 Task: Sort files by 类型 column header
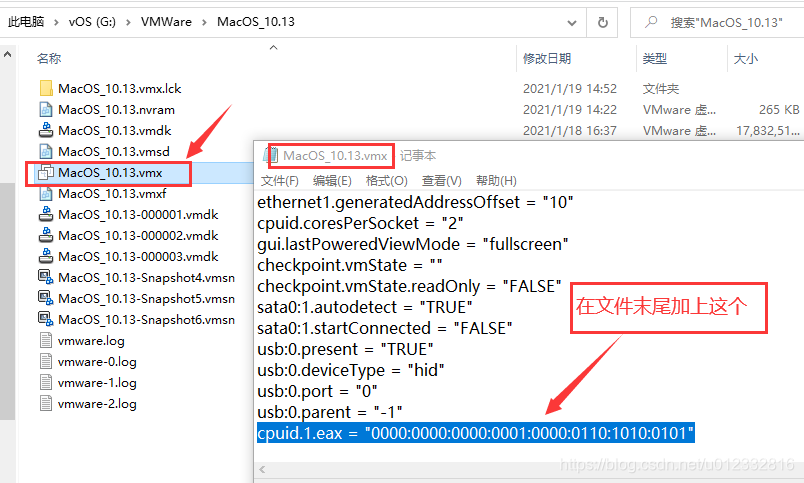point(655,58)
